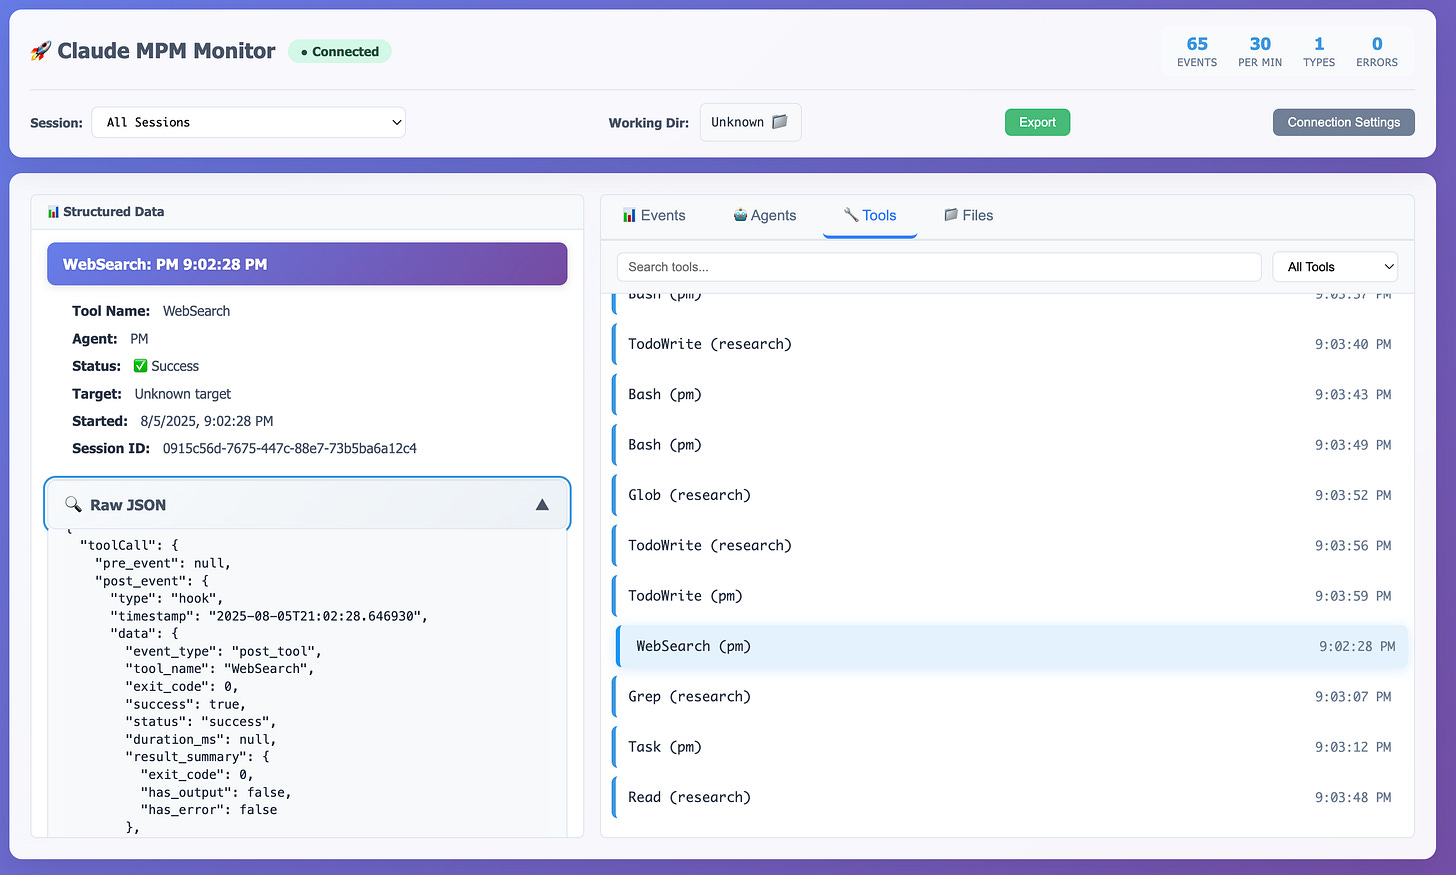The width and height of the screenshot is (1456, 875).
Task: Open Connection Settings
Action: (1343, 122)
